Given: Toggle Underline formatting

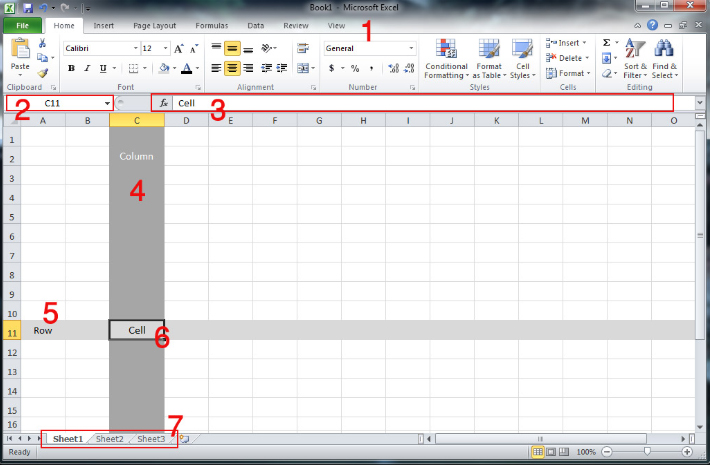Looking at the screenshot, I should [x=103, y=68].
